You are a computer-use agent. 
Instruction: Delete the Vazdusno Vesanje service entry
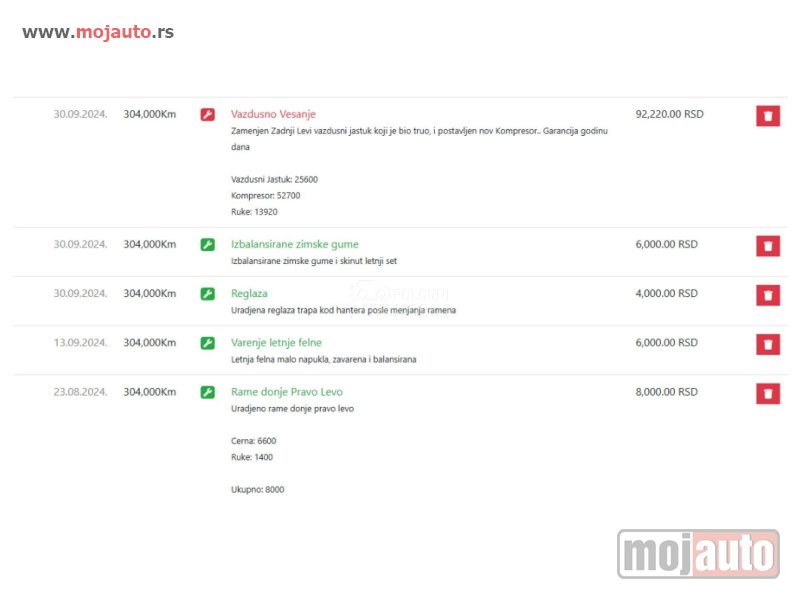point(767,116)
